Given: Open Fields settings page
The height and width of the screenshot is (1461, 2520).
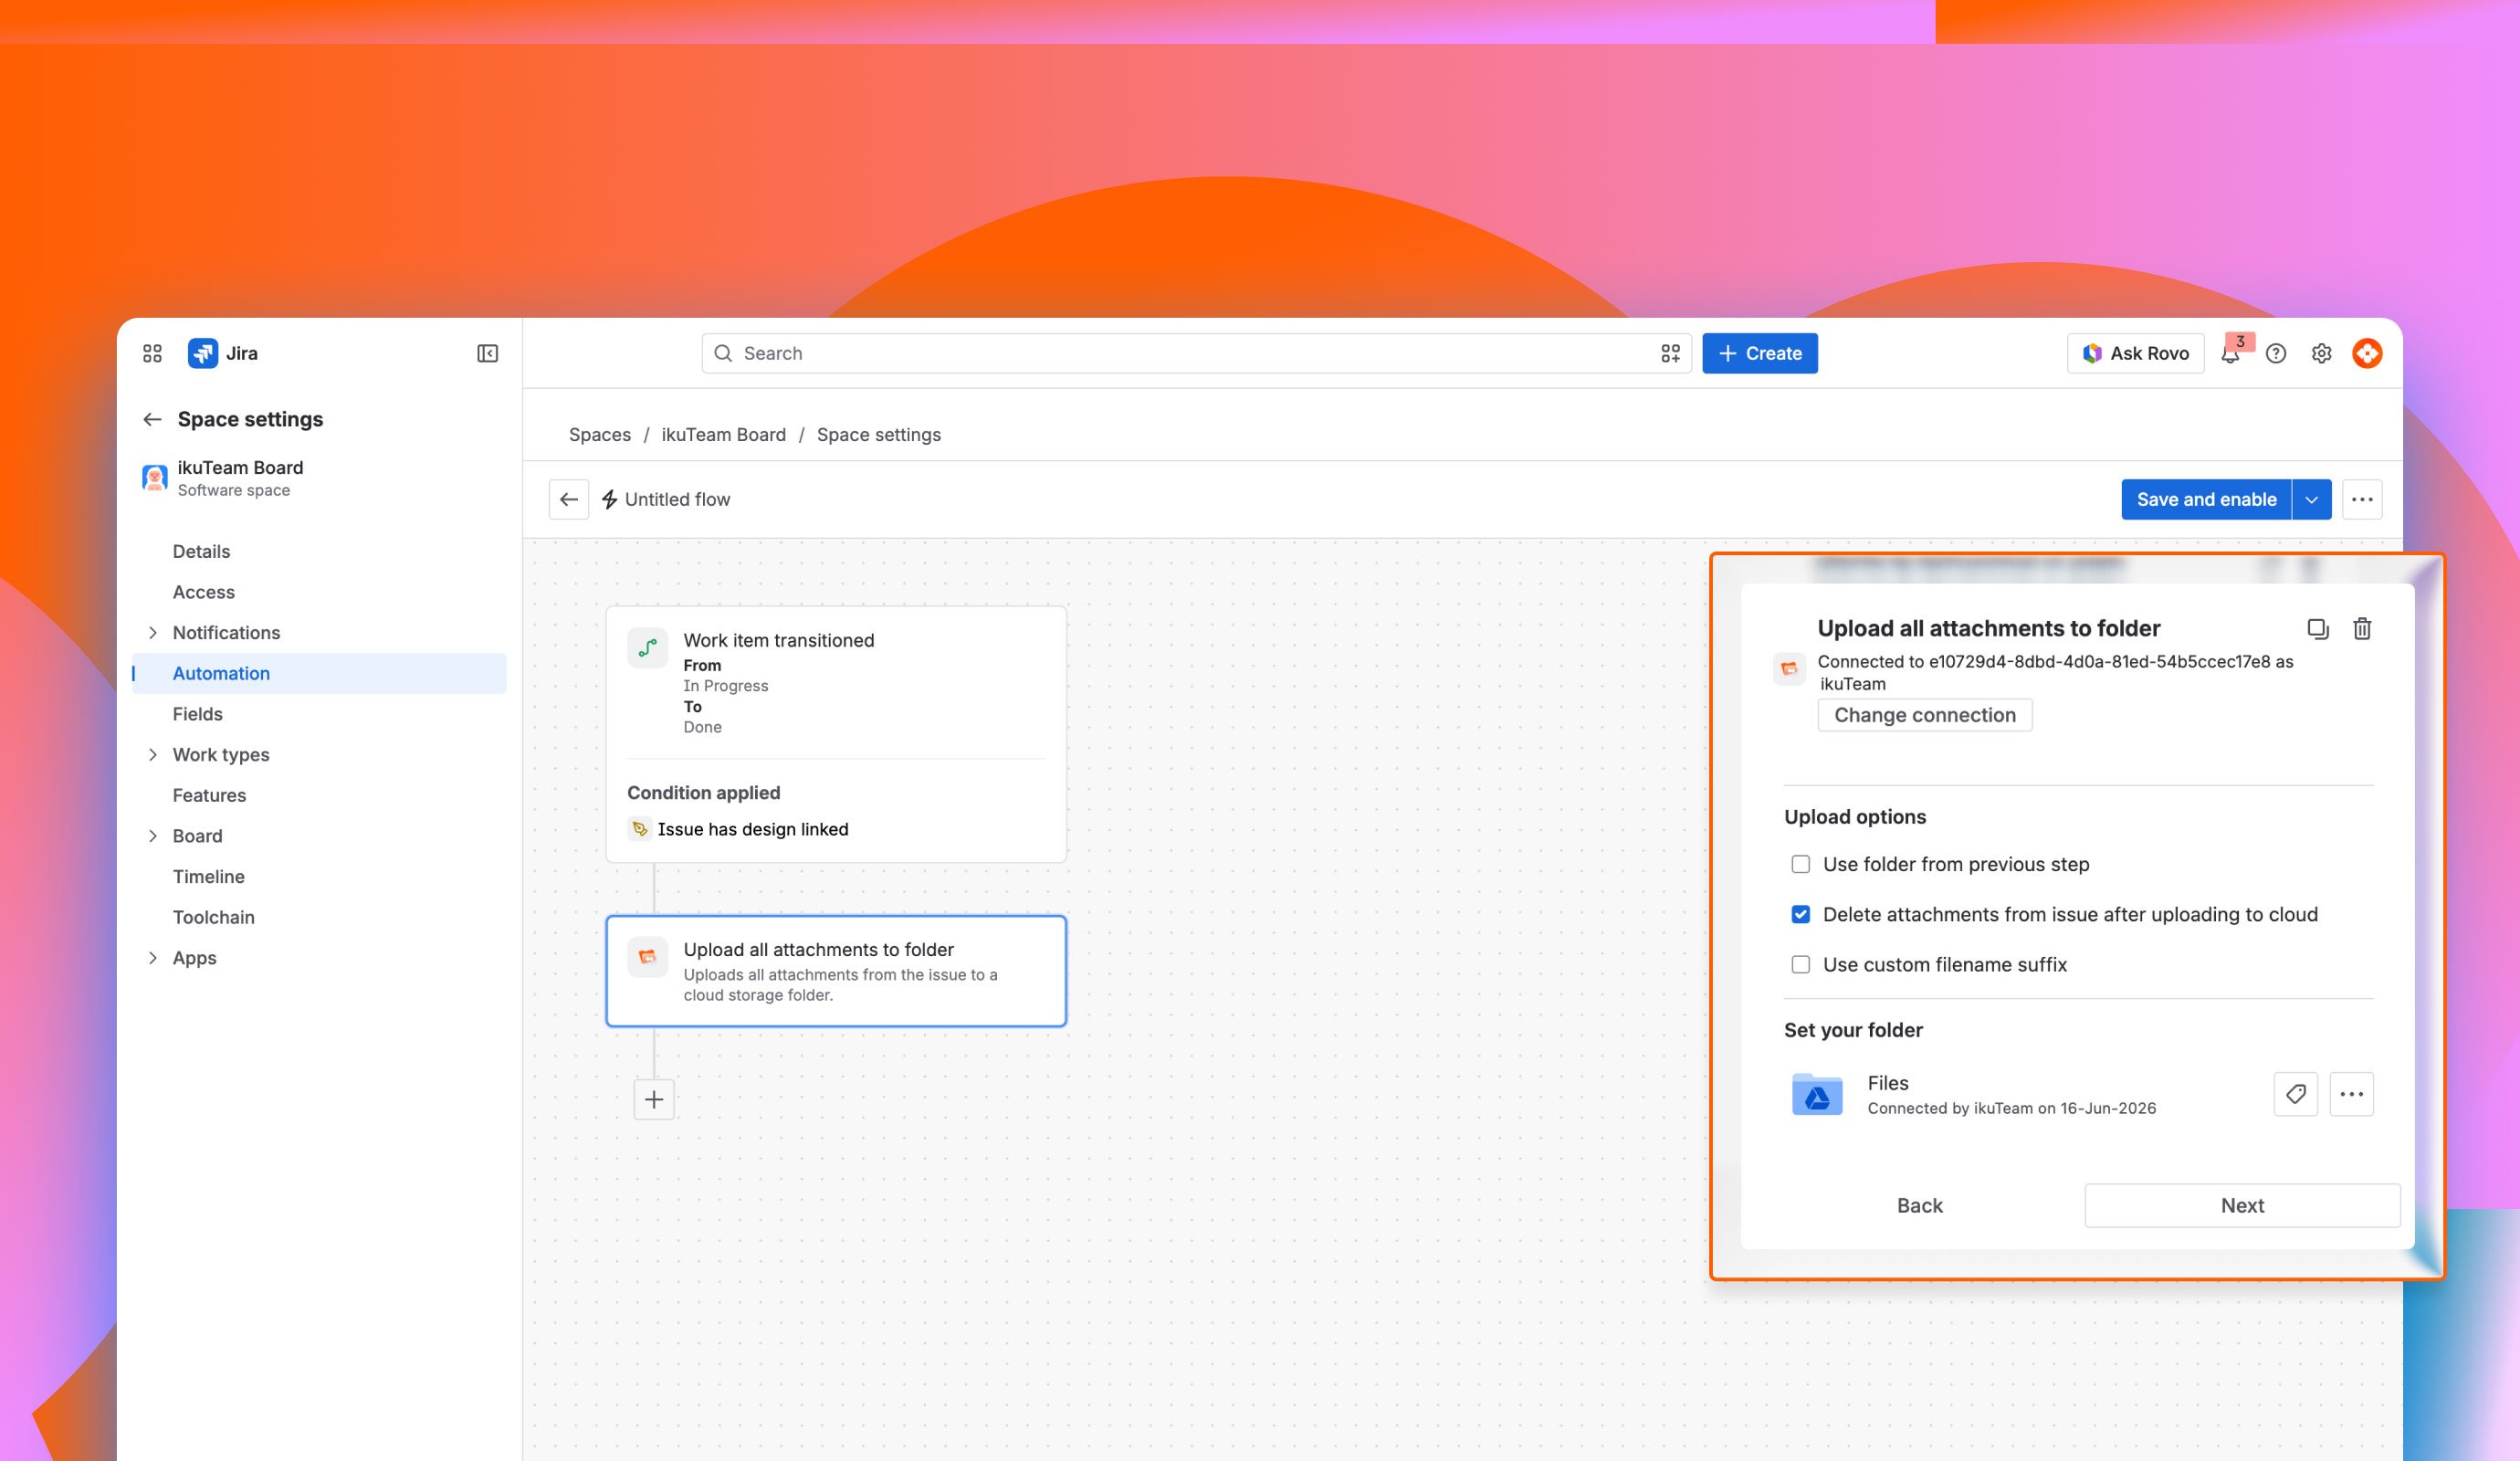Looking at the screenshot, I should pos(197,714).
